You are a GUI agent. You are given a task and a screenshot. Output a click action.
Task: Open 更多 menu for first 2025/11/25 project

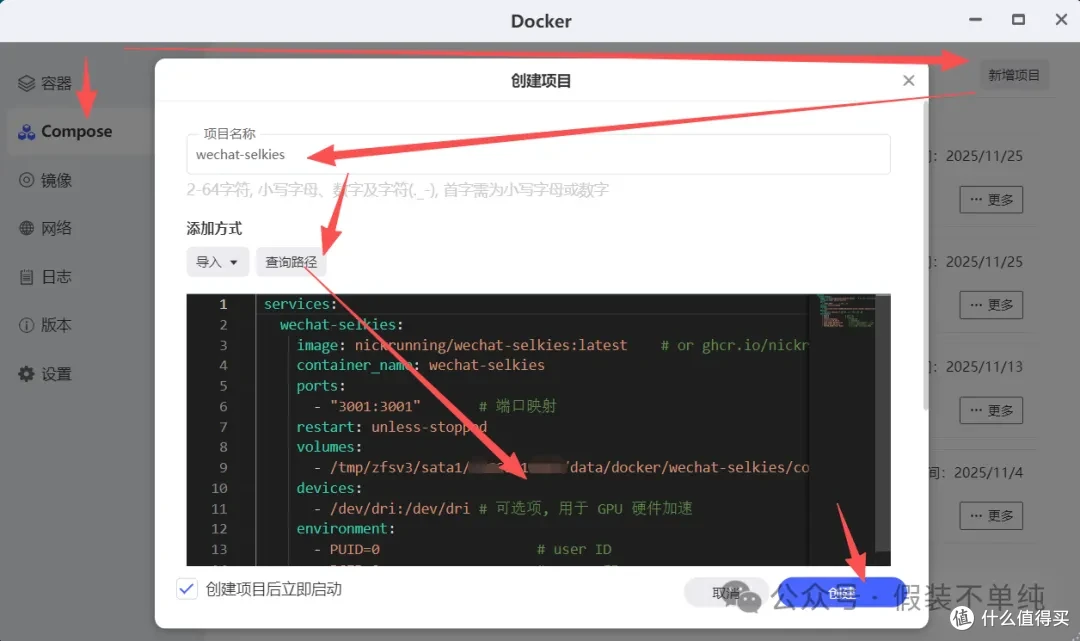click(990, 200)
